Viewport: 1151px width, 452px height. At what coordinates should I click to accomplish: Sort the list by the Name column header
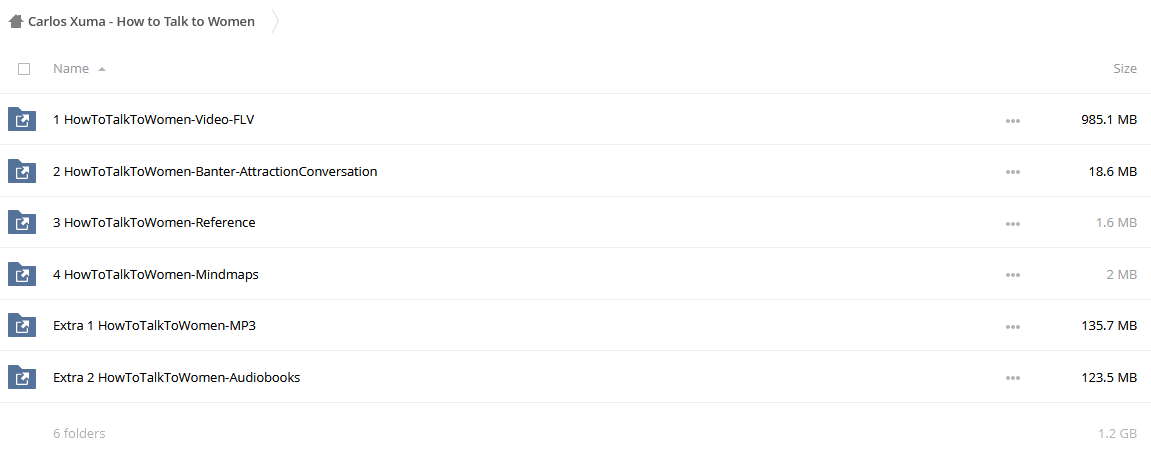[71, 68]
